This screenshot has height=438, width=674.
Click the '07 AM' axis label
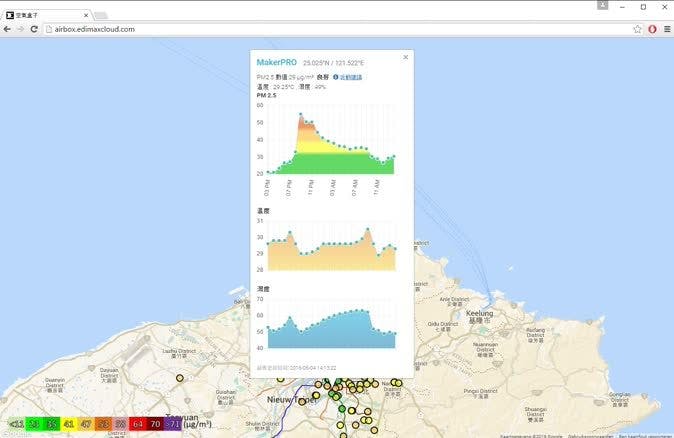click(x=354, y=188)
